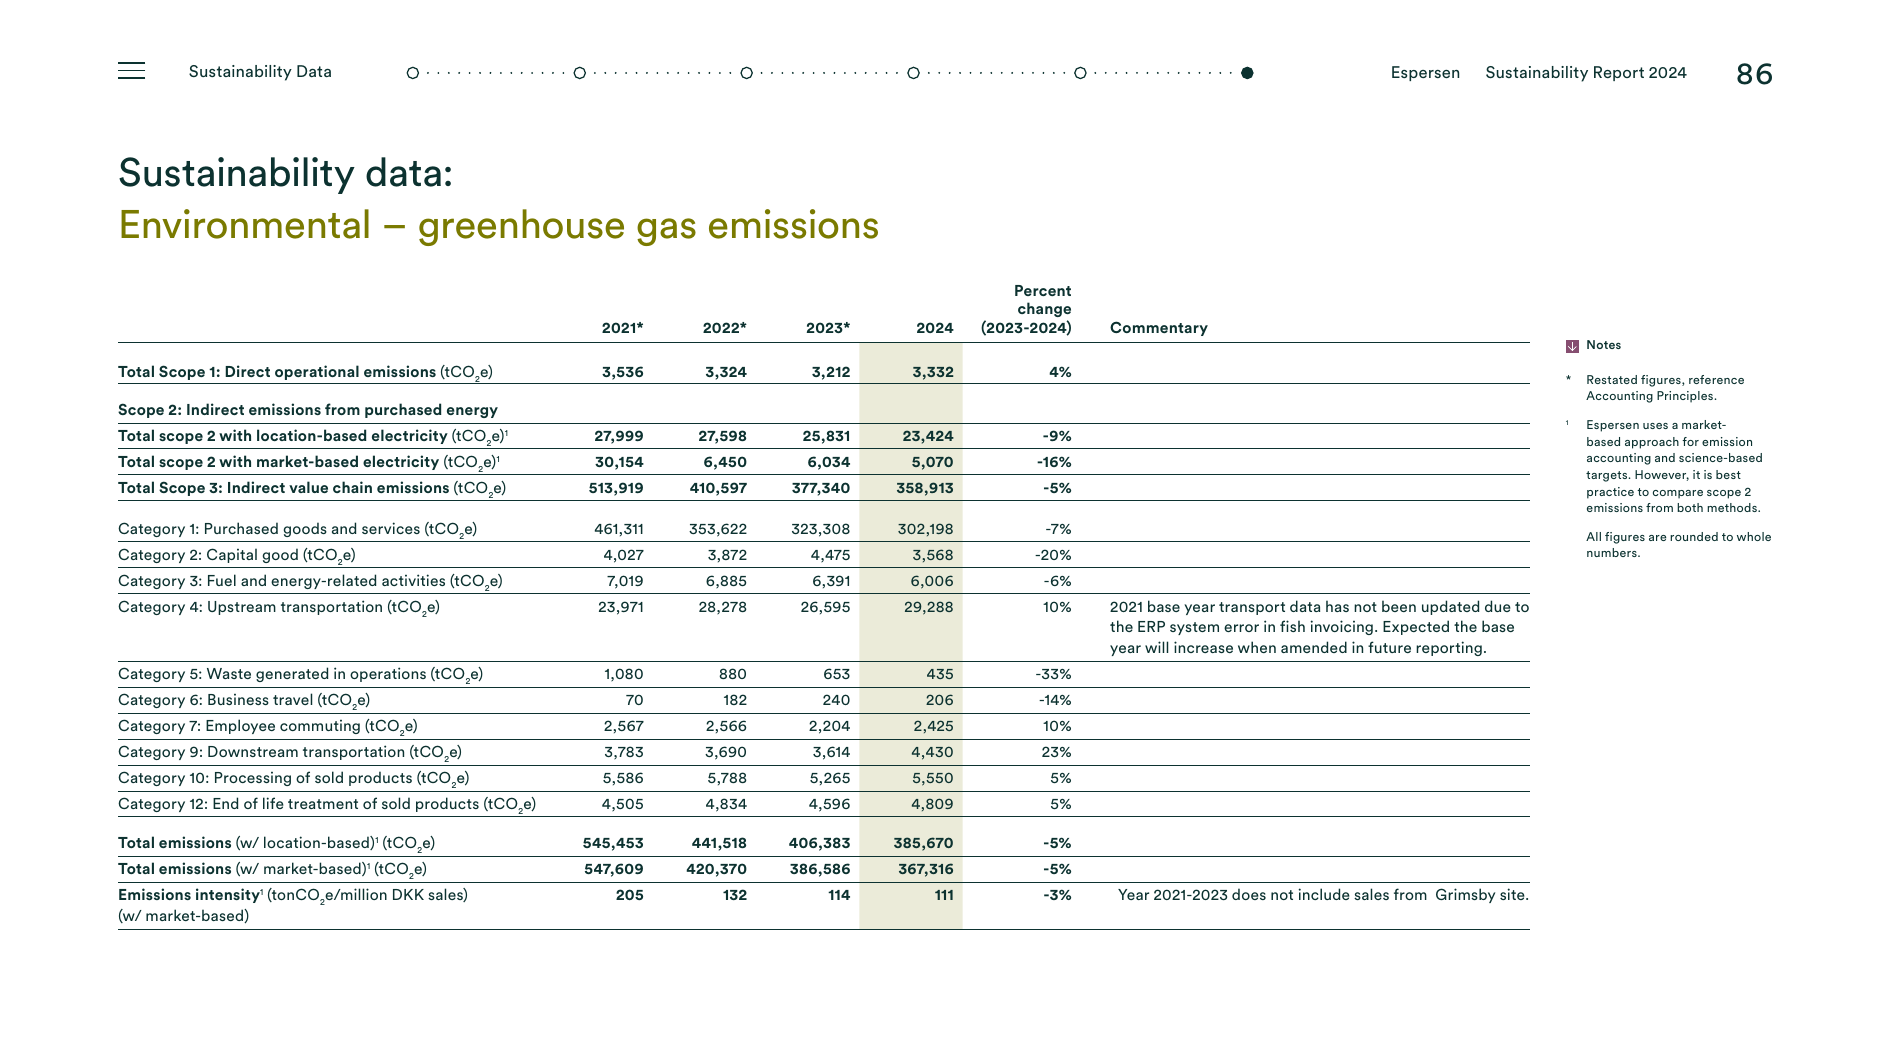The image size is (1890, 1063).
Task: Click Emissions intensity 2024 value 111
Action: coord(944,895)
